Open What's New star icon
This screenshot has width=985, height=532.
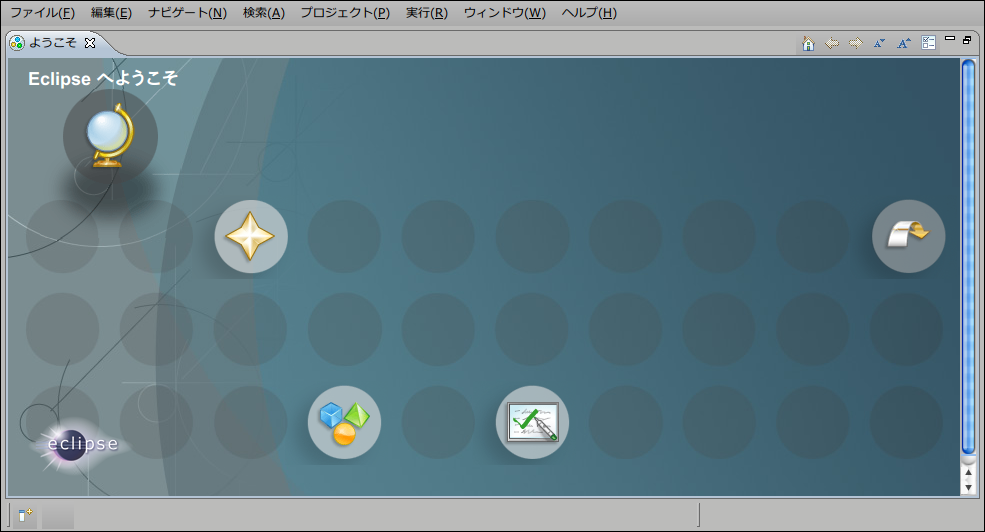251,236
